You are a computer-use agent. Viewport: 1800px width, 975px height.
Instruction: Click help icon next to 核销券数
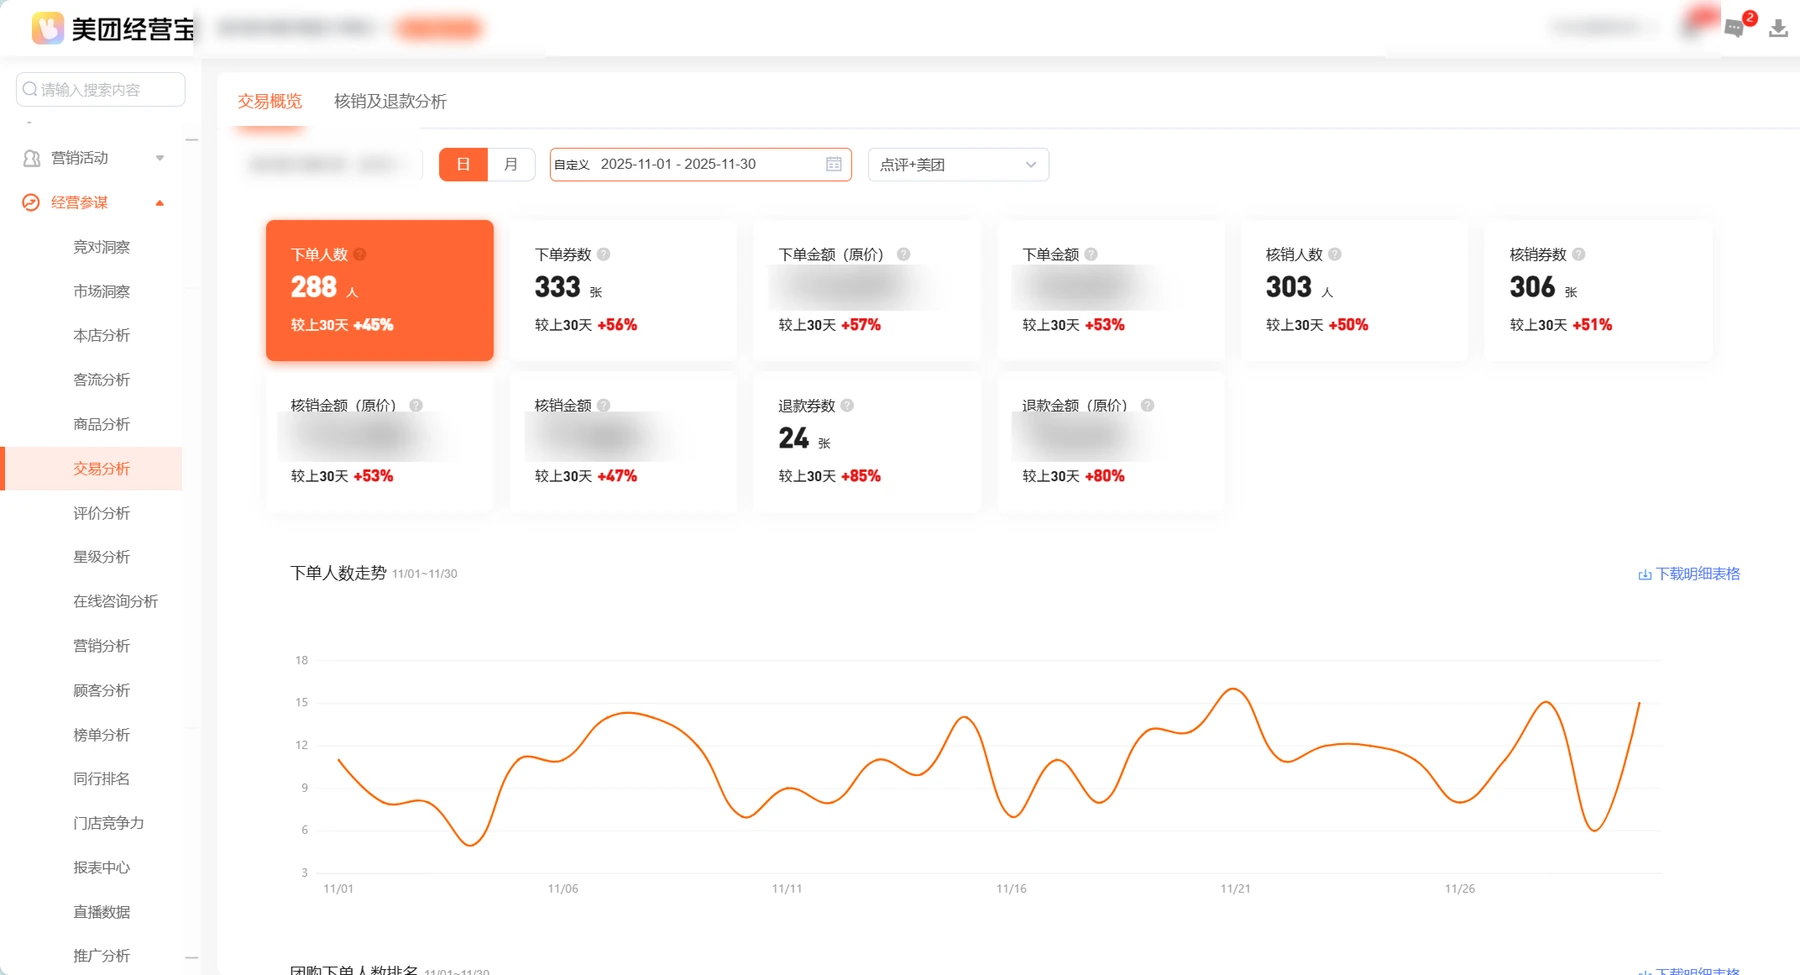click(x=1578, y=254)
